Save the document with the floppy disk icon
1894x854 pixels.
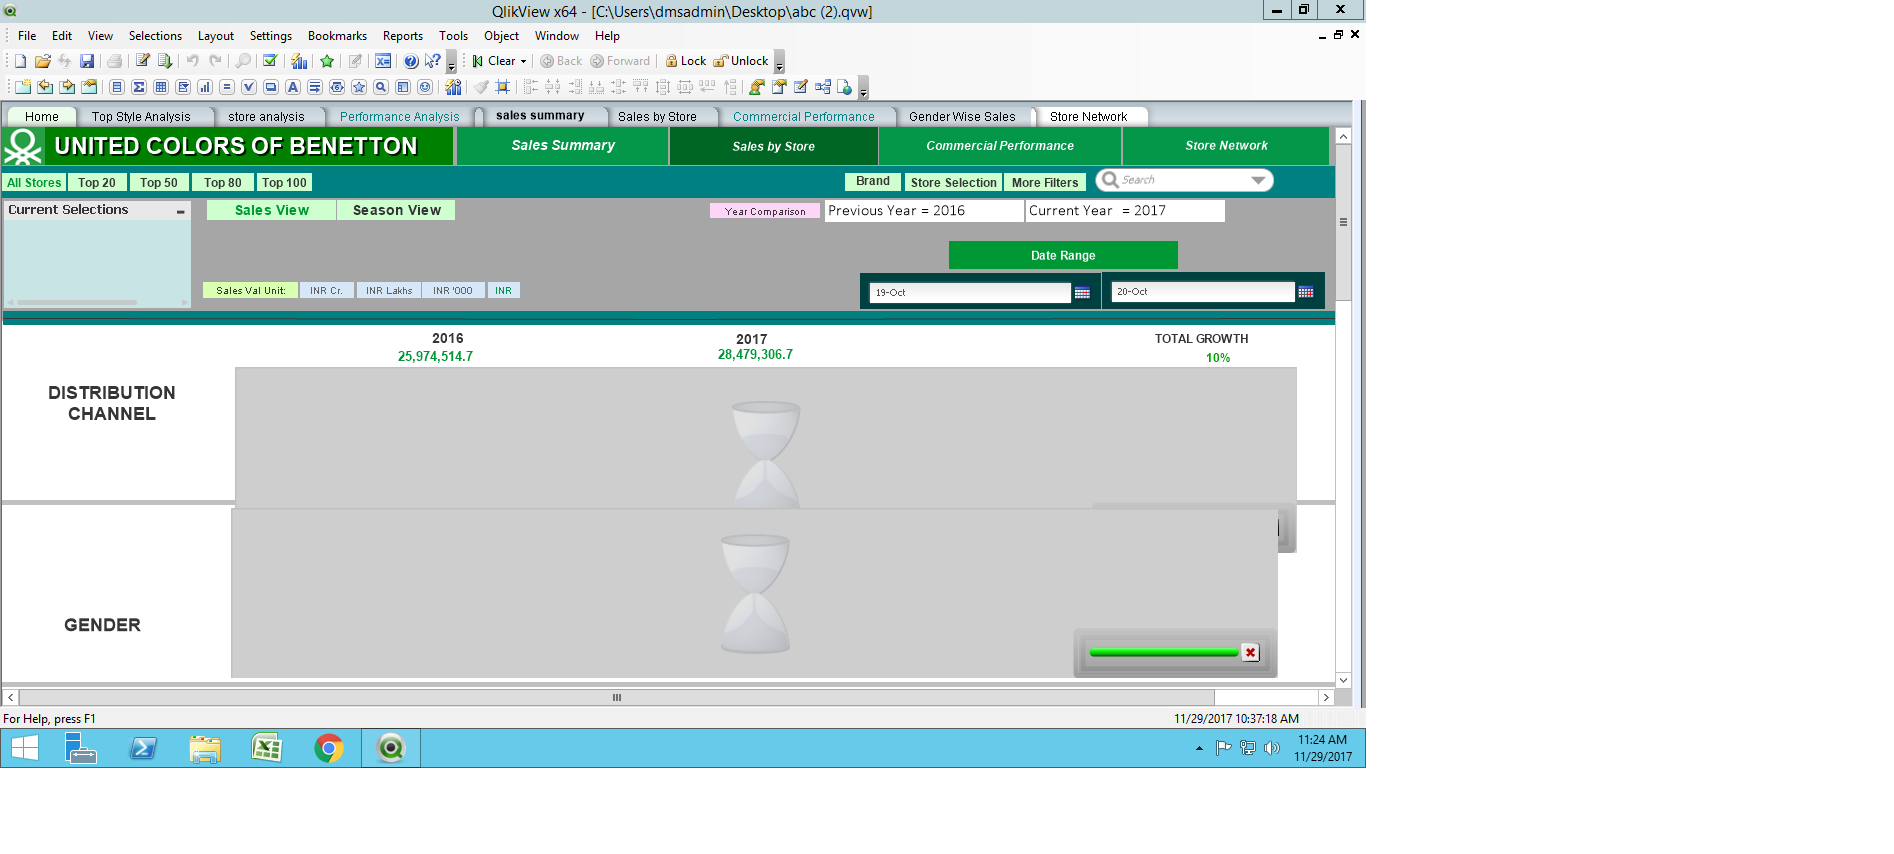point(87,61)
